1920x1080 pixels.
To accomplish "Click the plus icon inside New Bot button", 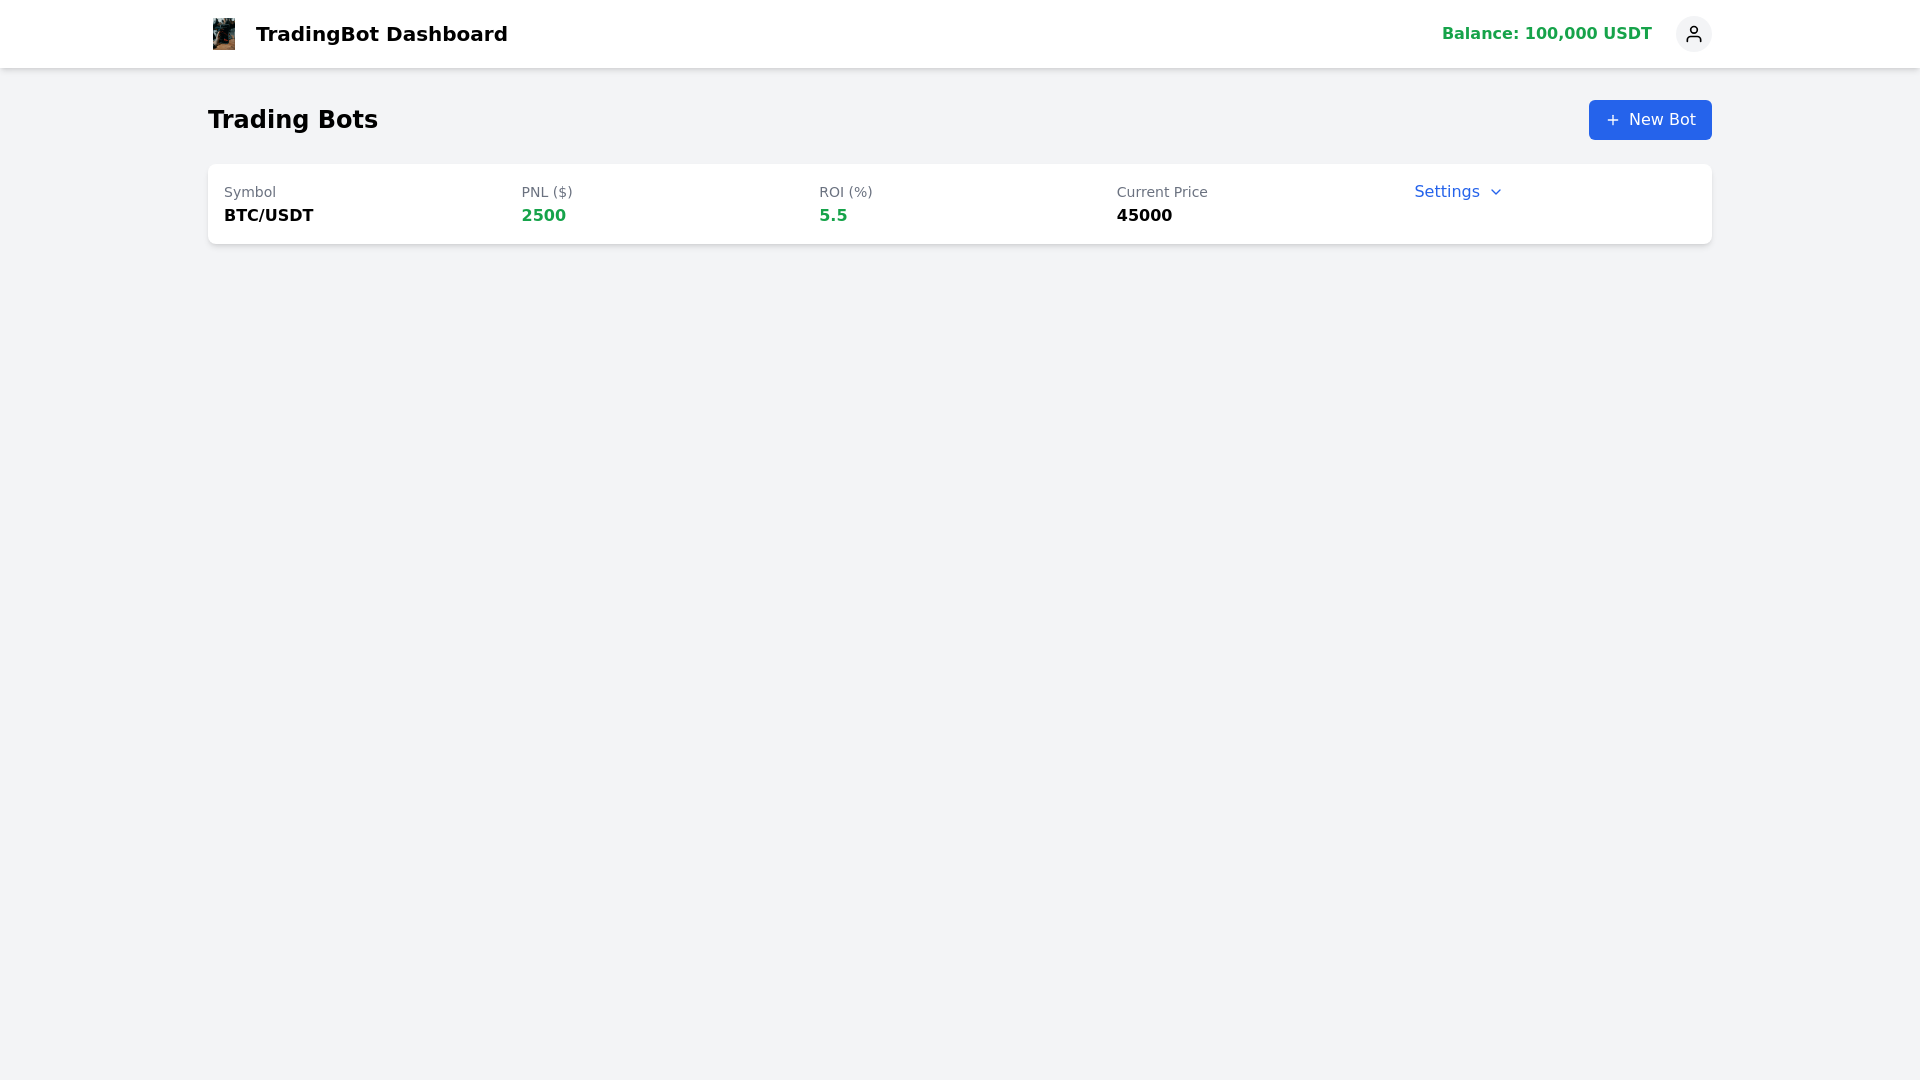I will click(1613, 120).
